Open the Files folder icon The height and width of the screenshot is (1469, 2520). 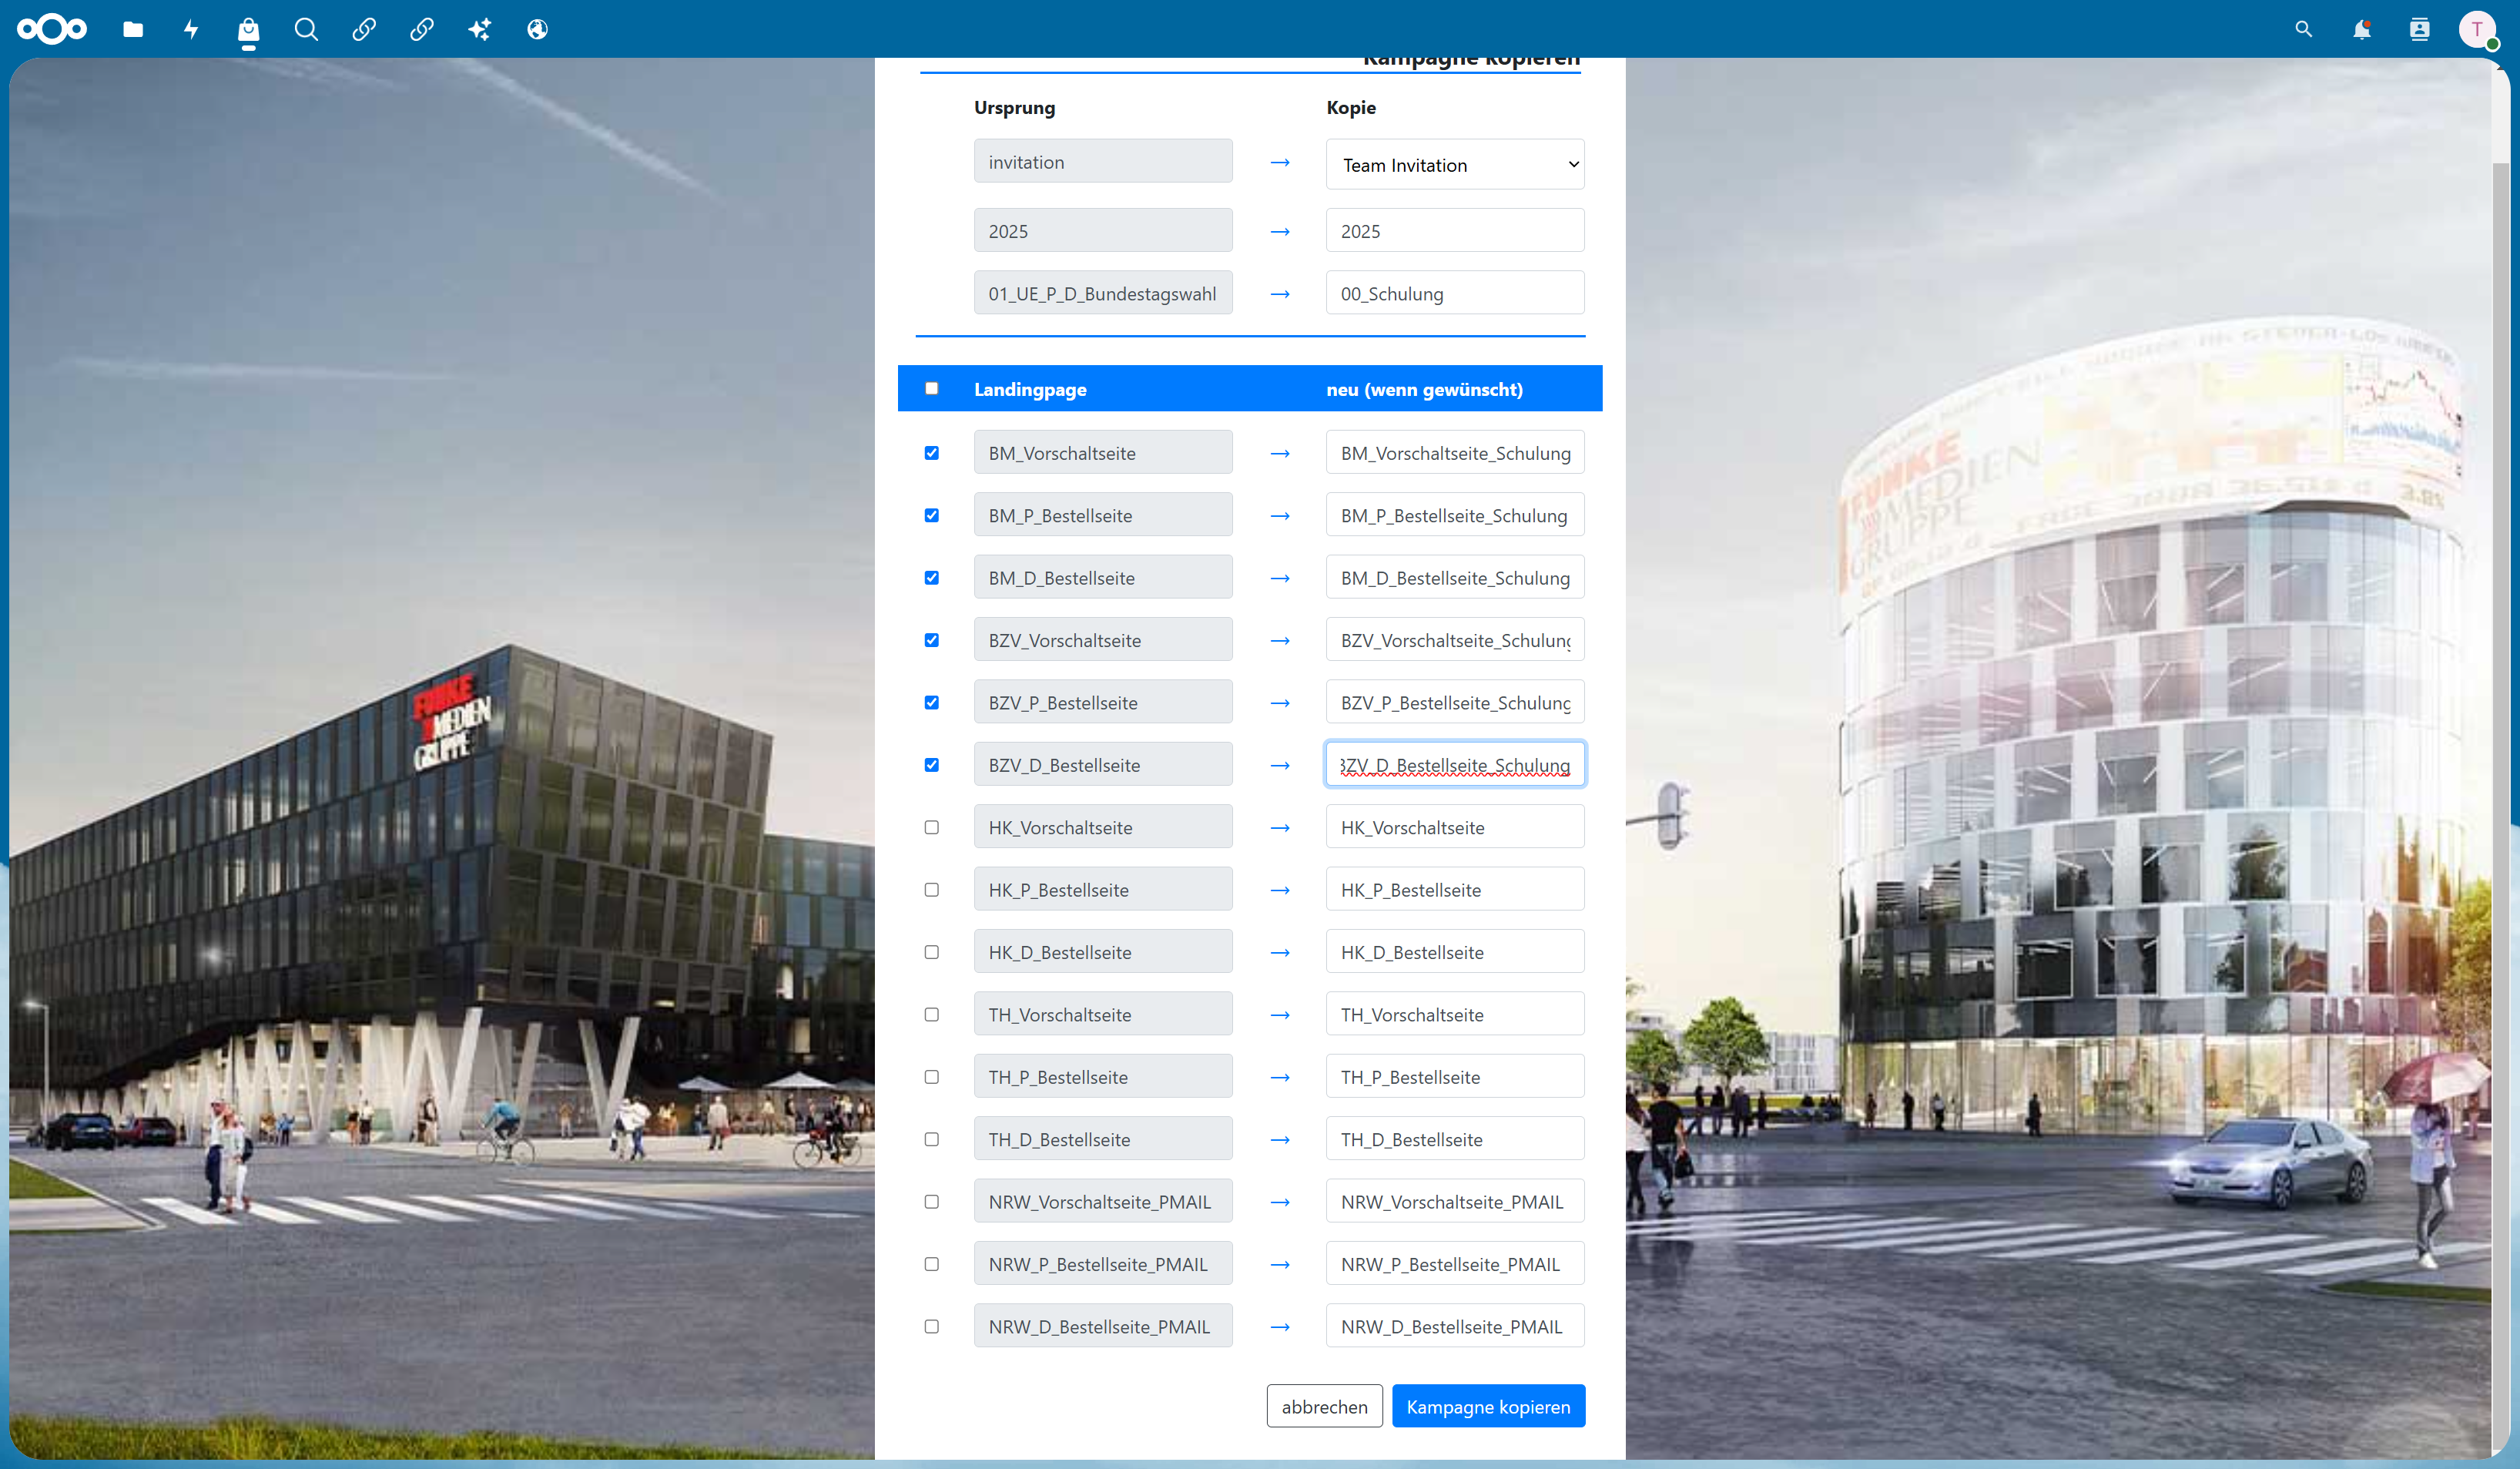[x=133, y=29]
